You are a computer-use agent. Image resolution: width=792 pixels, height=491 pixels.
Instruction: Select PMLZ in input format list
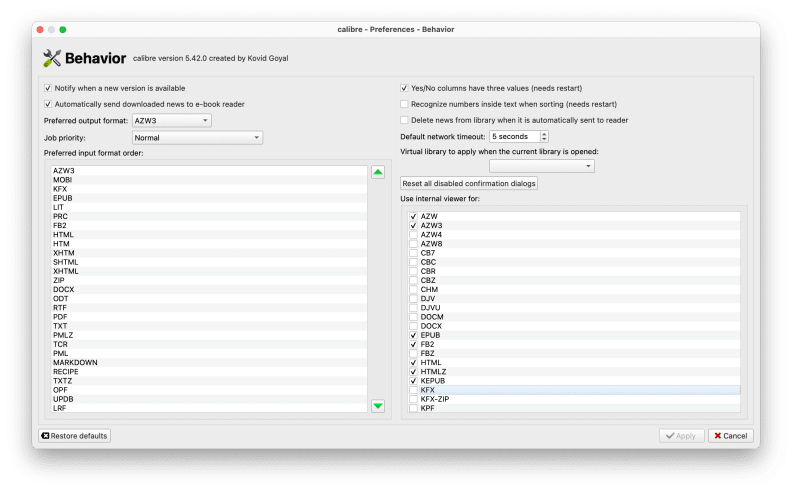click(x=209, y=335)
